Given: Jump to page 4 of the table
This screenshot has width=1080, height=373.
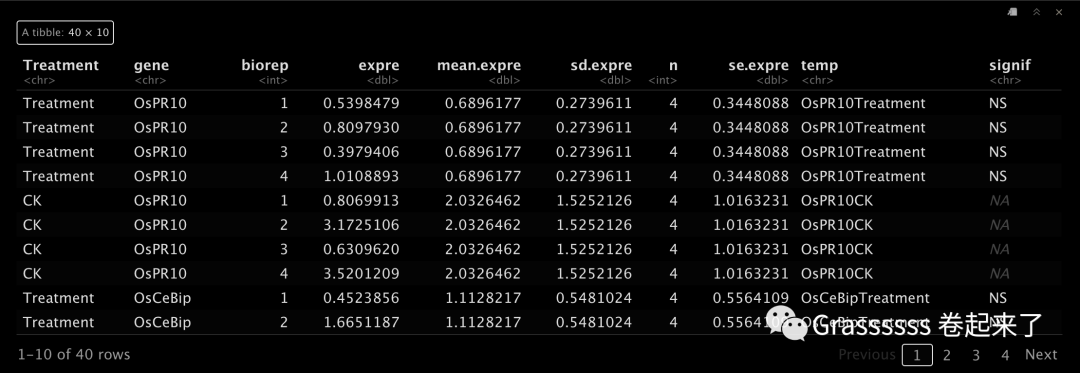Looking at the screenshot, I should click(x=1005, y=355).
